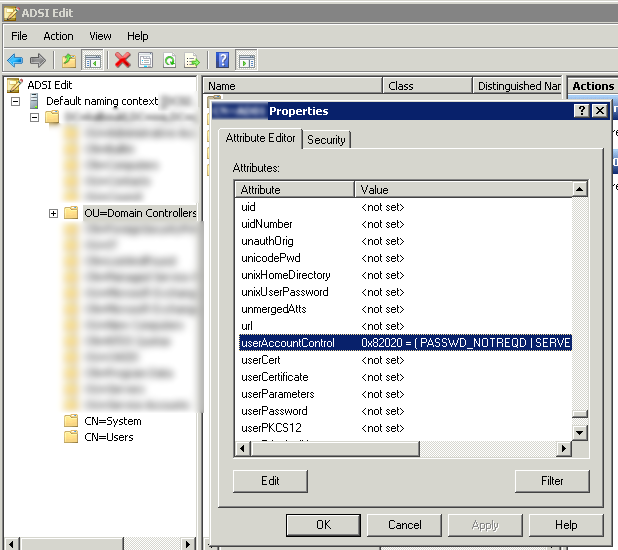Select the url attribute row
Viewport: 618px width, 550px height.
[405, 326]
